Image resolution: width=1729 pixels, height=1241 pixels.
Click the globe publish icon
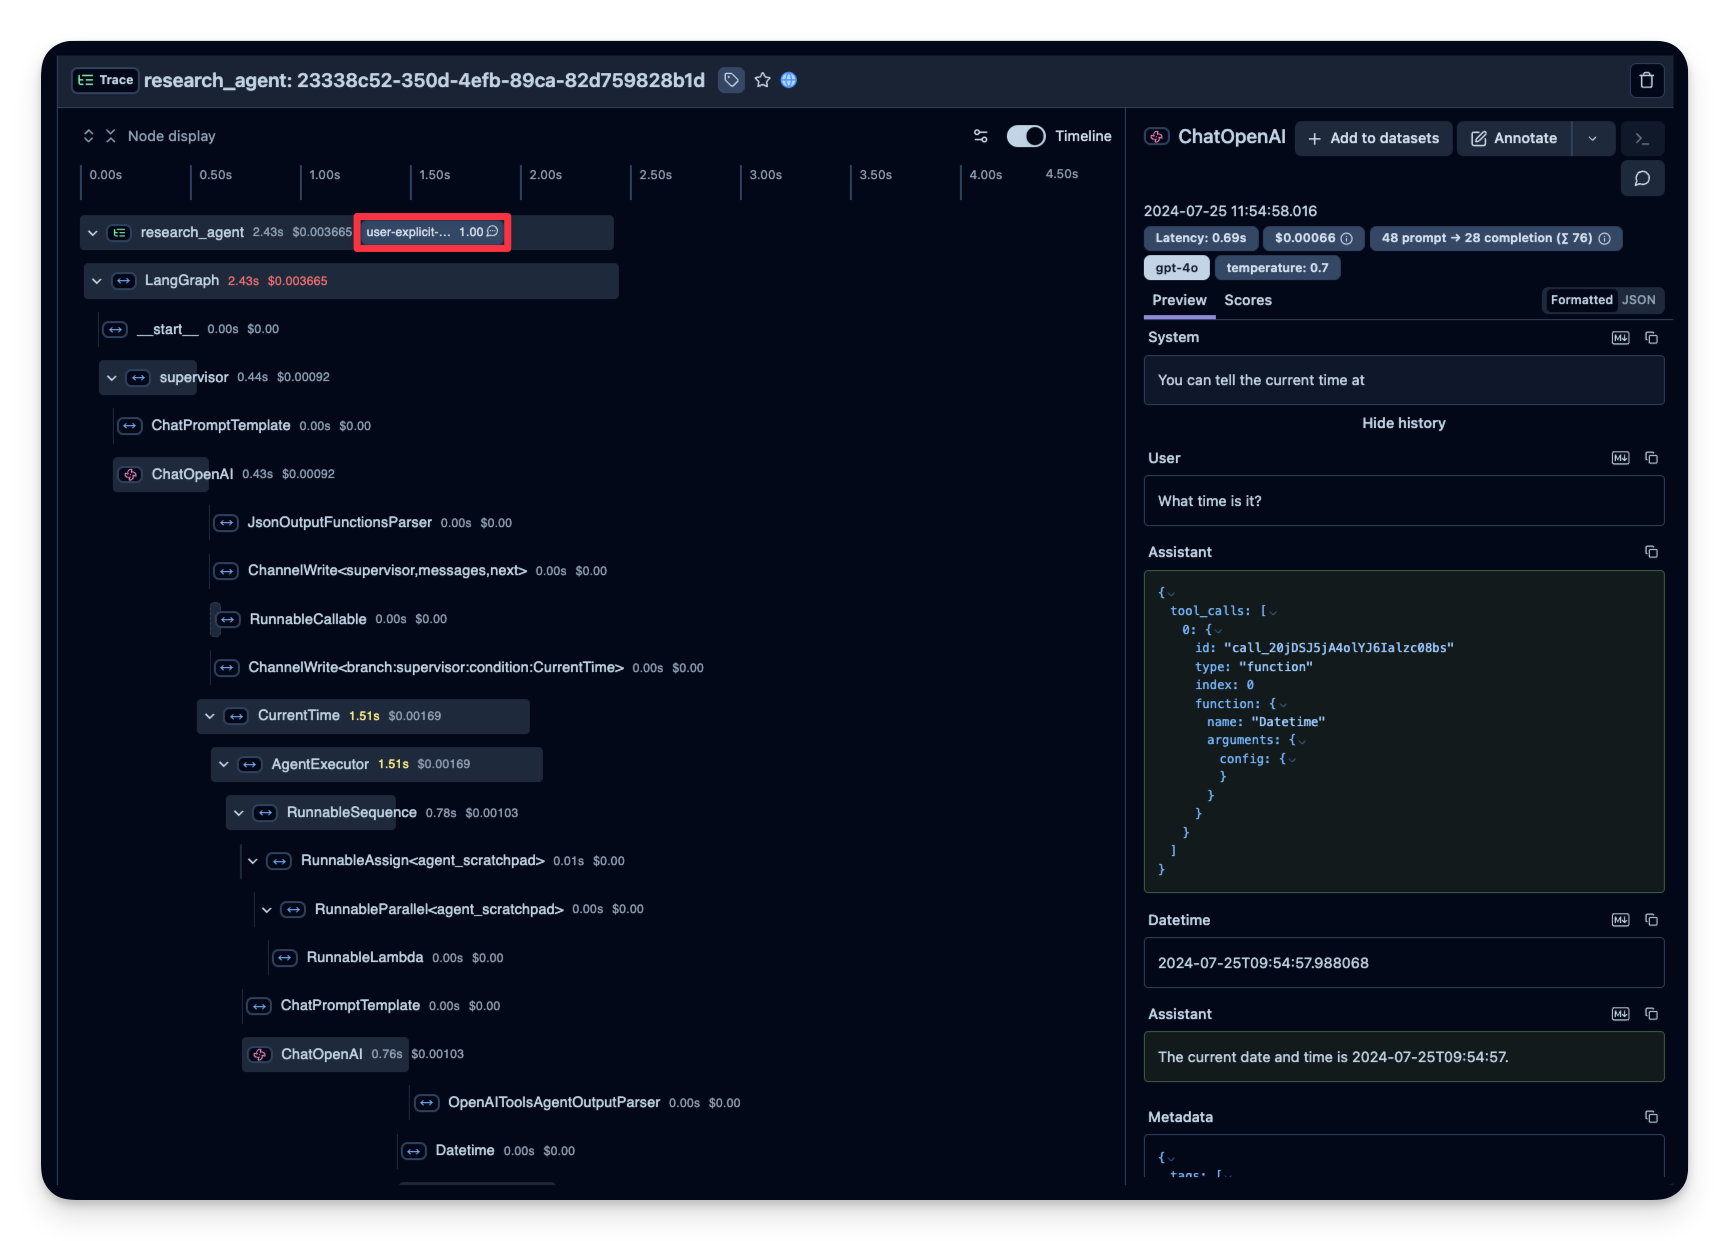point(789,80)
